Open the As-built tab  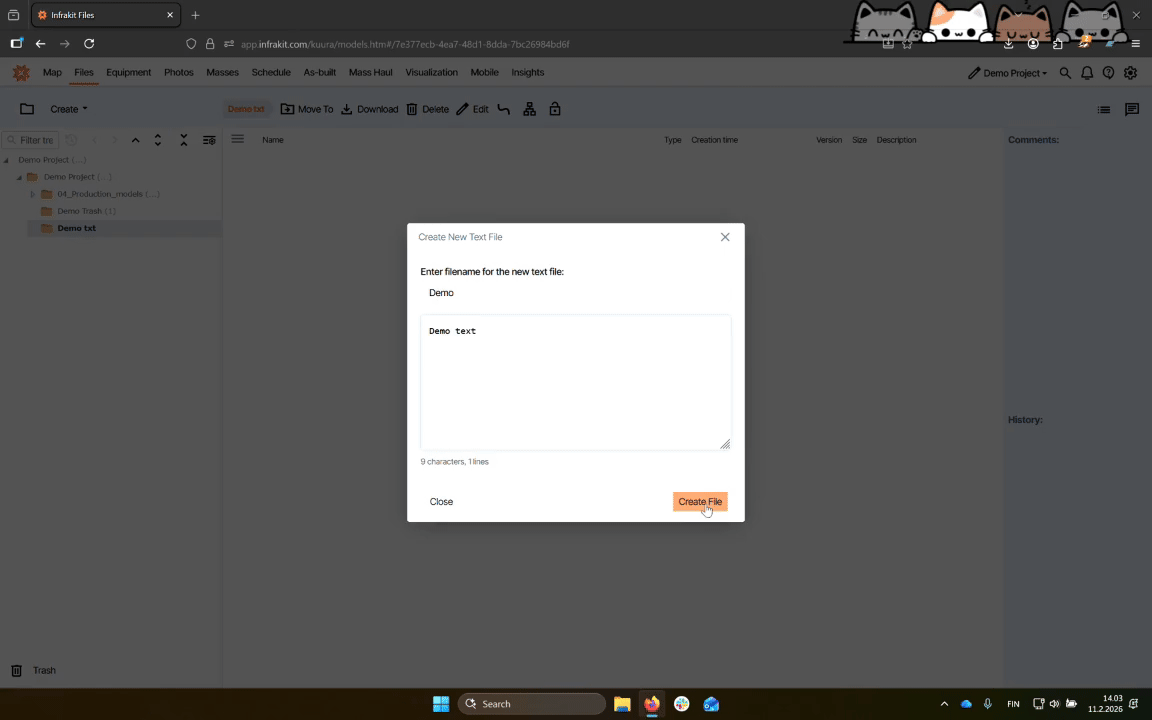pyautogui.click(x=320, y=72)
